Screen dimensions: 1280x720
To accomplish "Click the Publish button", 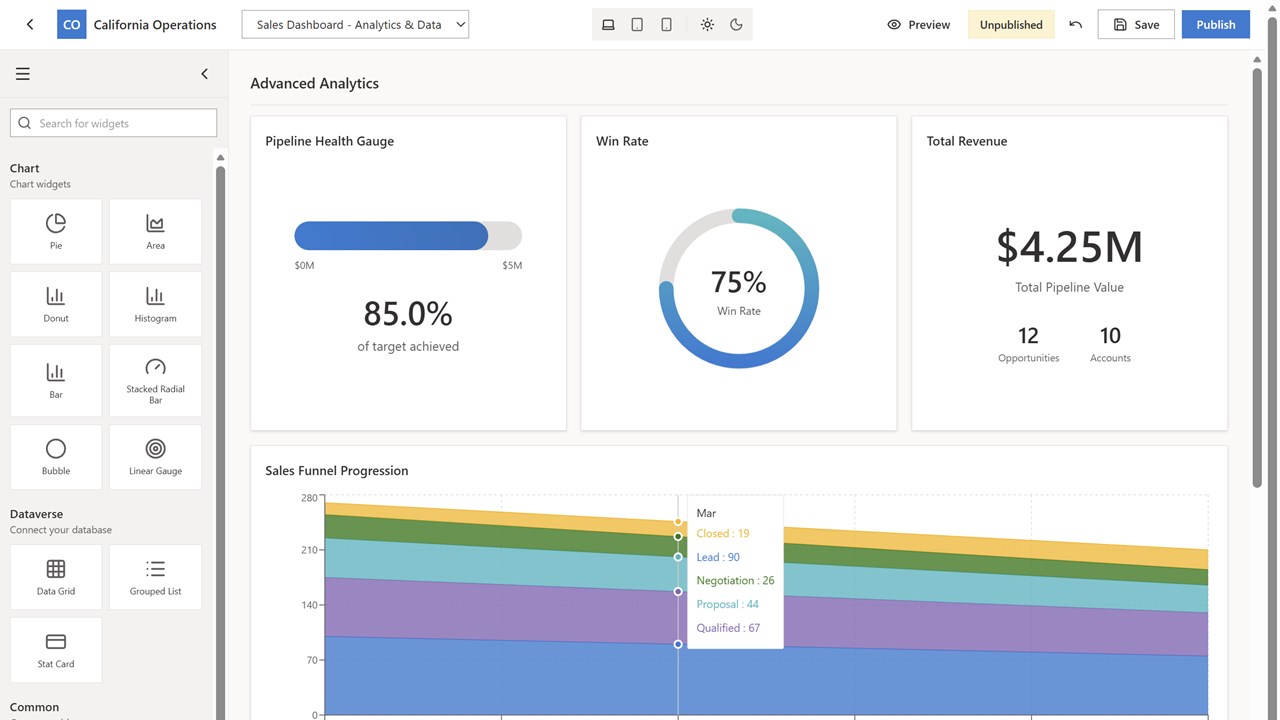I will click(x=1216, y=25).
